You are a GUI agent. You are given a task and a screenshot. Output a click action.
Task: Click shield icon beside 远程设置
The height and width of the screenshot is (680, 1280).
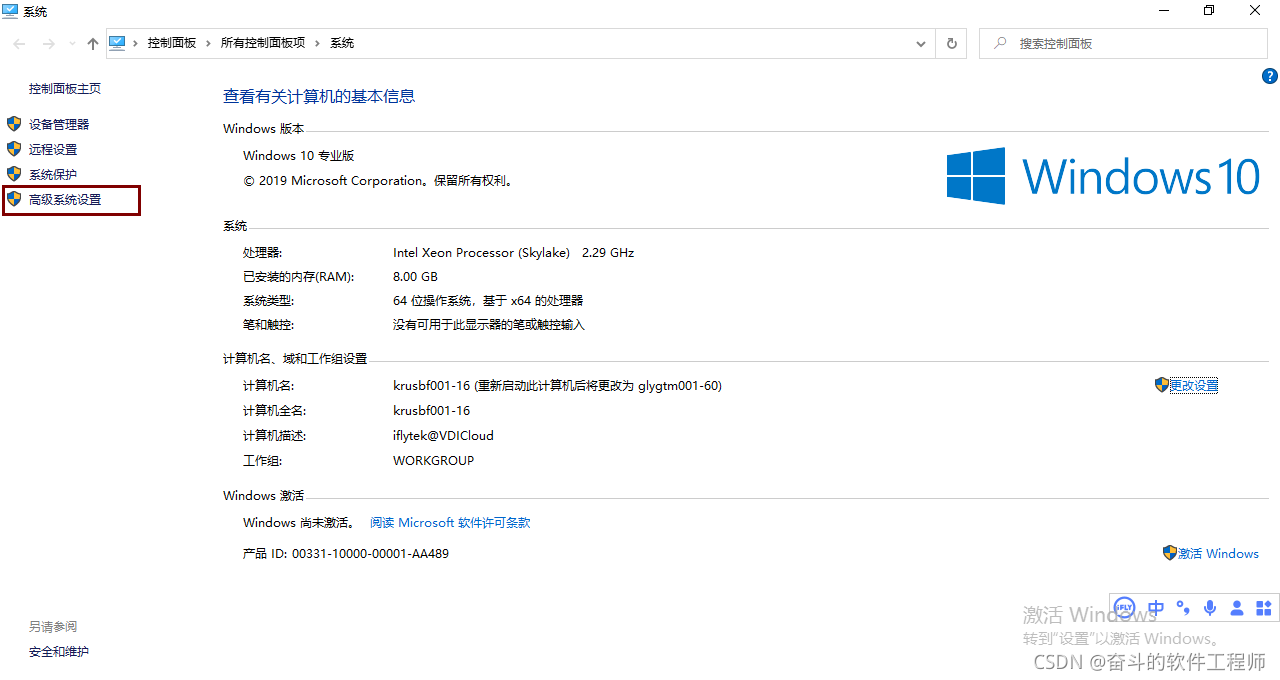click(14, 149)
